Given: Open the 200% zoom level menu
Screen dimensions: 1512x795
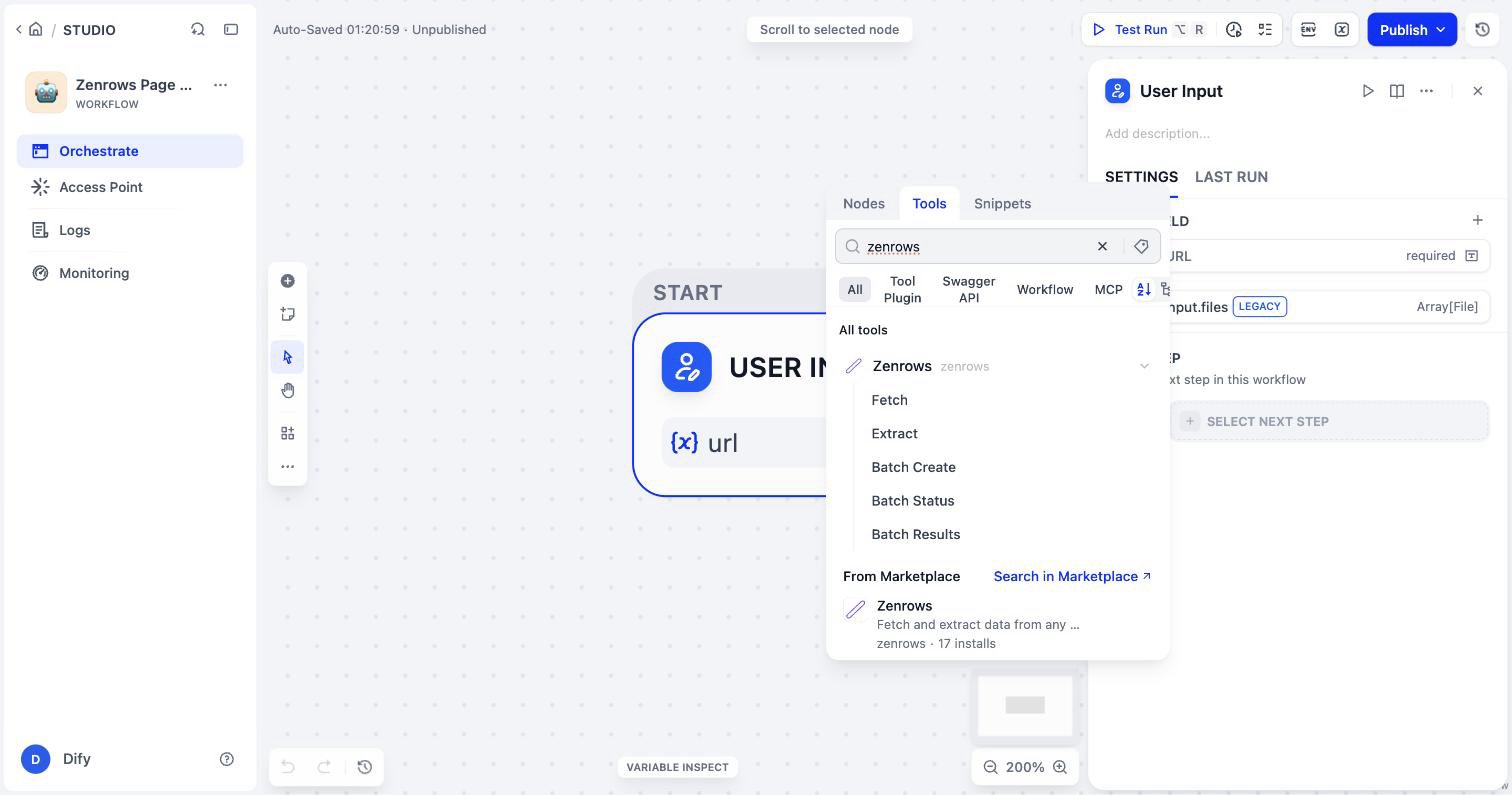Looking at the screenshot, I should (x=1025, y=767).
